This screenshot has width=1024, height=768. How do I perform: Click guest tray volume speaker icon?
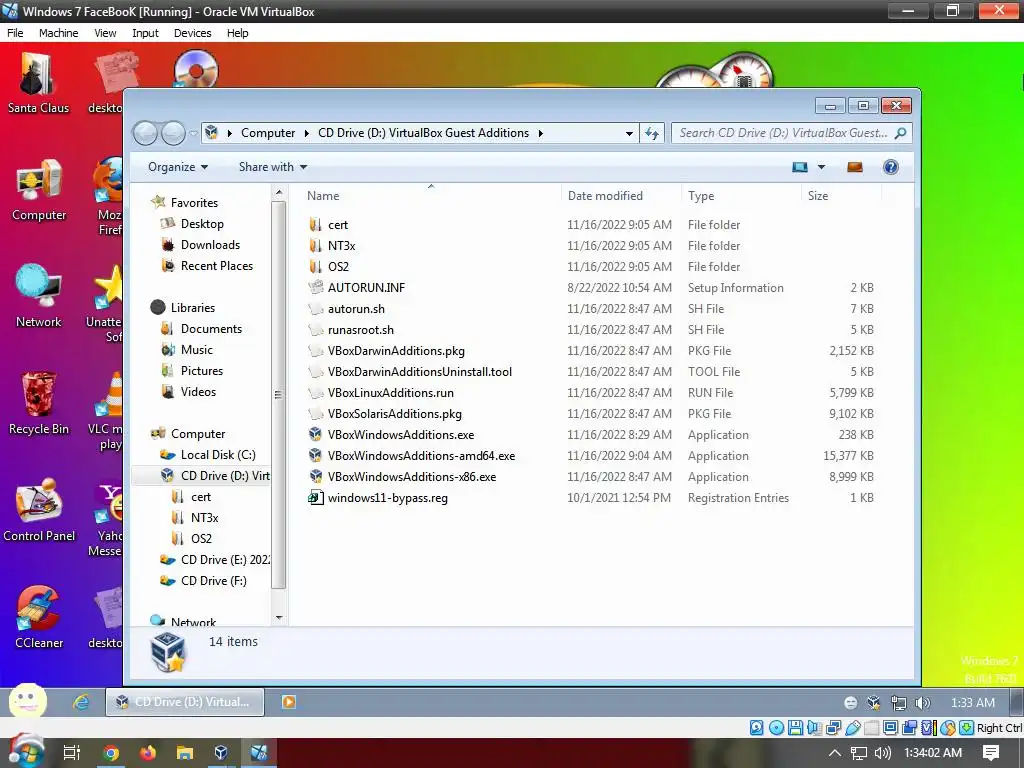[922, 703]
